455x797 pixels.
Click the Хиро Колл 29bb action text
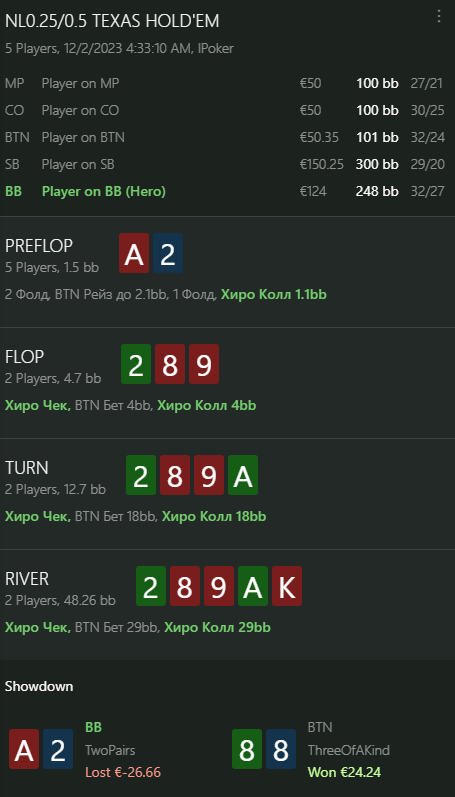point(218,628)
